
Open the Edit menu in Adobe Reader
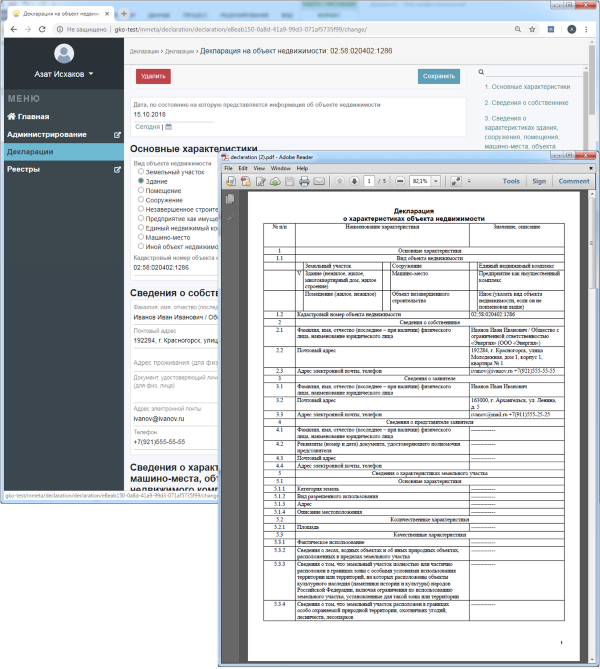coord(243,169)
